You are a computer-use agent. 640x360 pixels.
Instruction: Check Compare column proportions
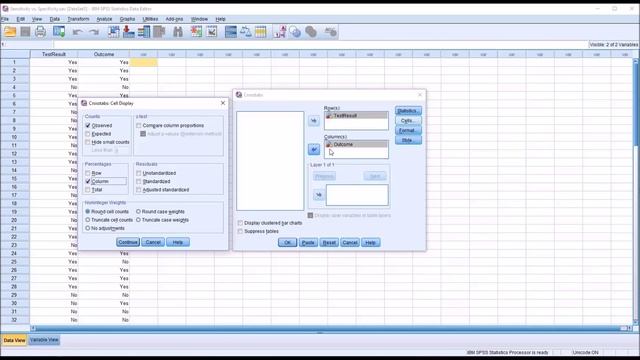coord(139,126)
